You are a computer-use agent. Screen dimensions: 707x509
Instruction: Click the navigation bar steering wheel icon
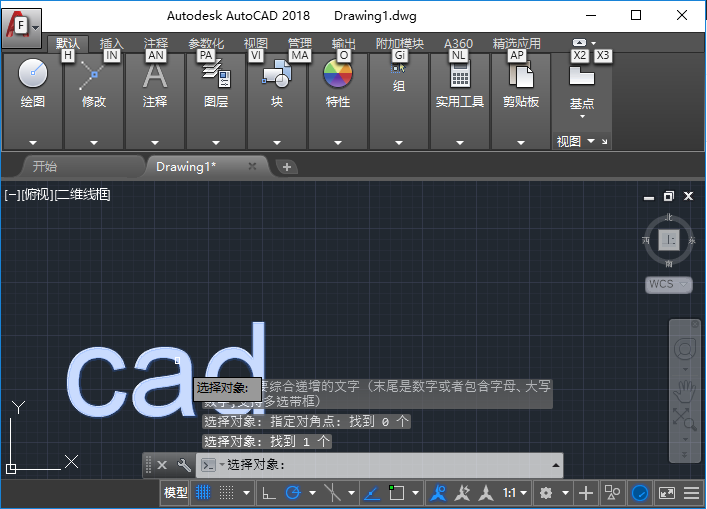pyautogui.click(x=684, y=349)
